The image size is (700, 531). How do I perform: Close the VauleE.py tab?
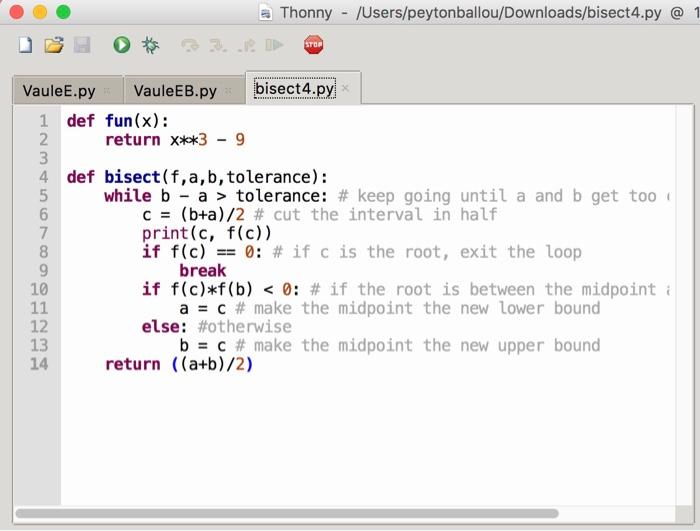coord(107,91)
